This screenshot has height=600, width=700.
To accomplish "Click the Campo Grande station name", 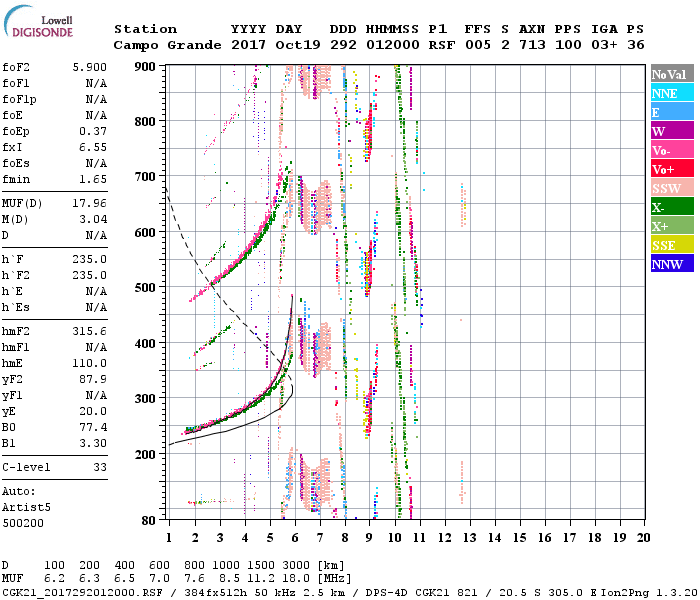I will click(167, 45).
